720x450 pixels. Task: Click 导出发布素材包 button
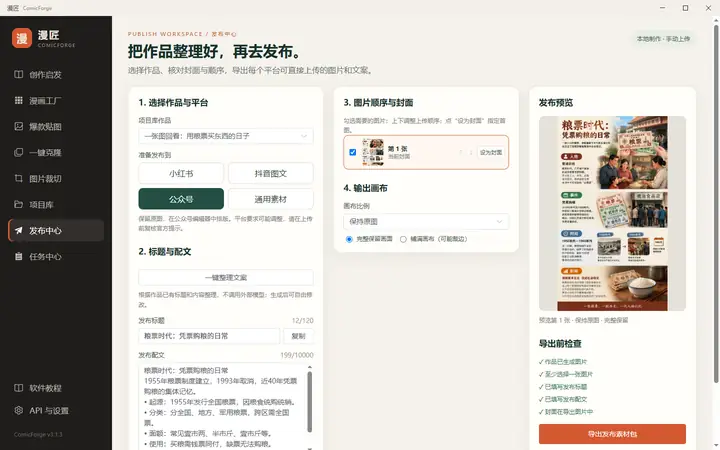[x=612, y=434]
